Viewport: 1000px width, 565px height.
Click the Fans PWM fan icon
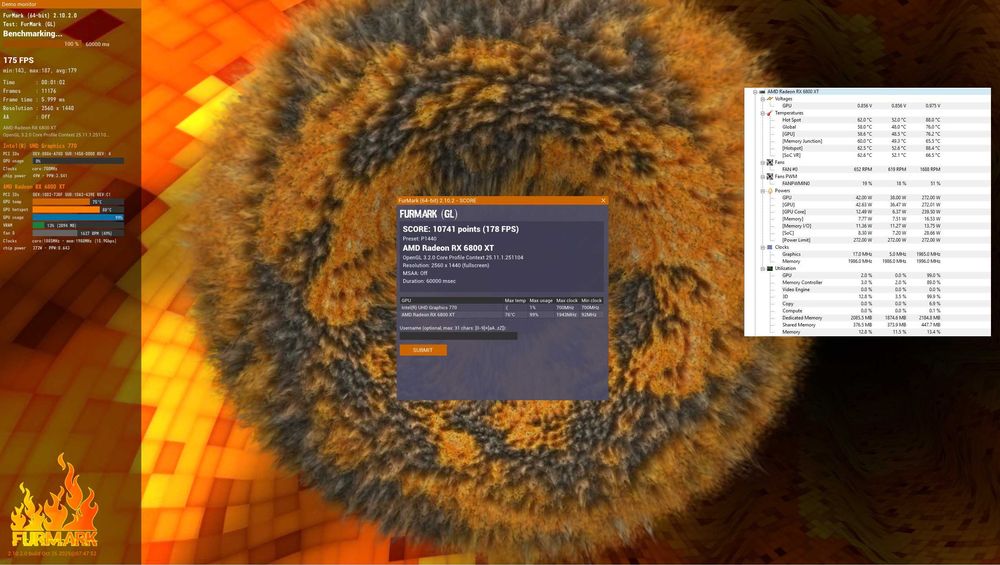[770, 177]
